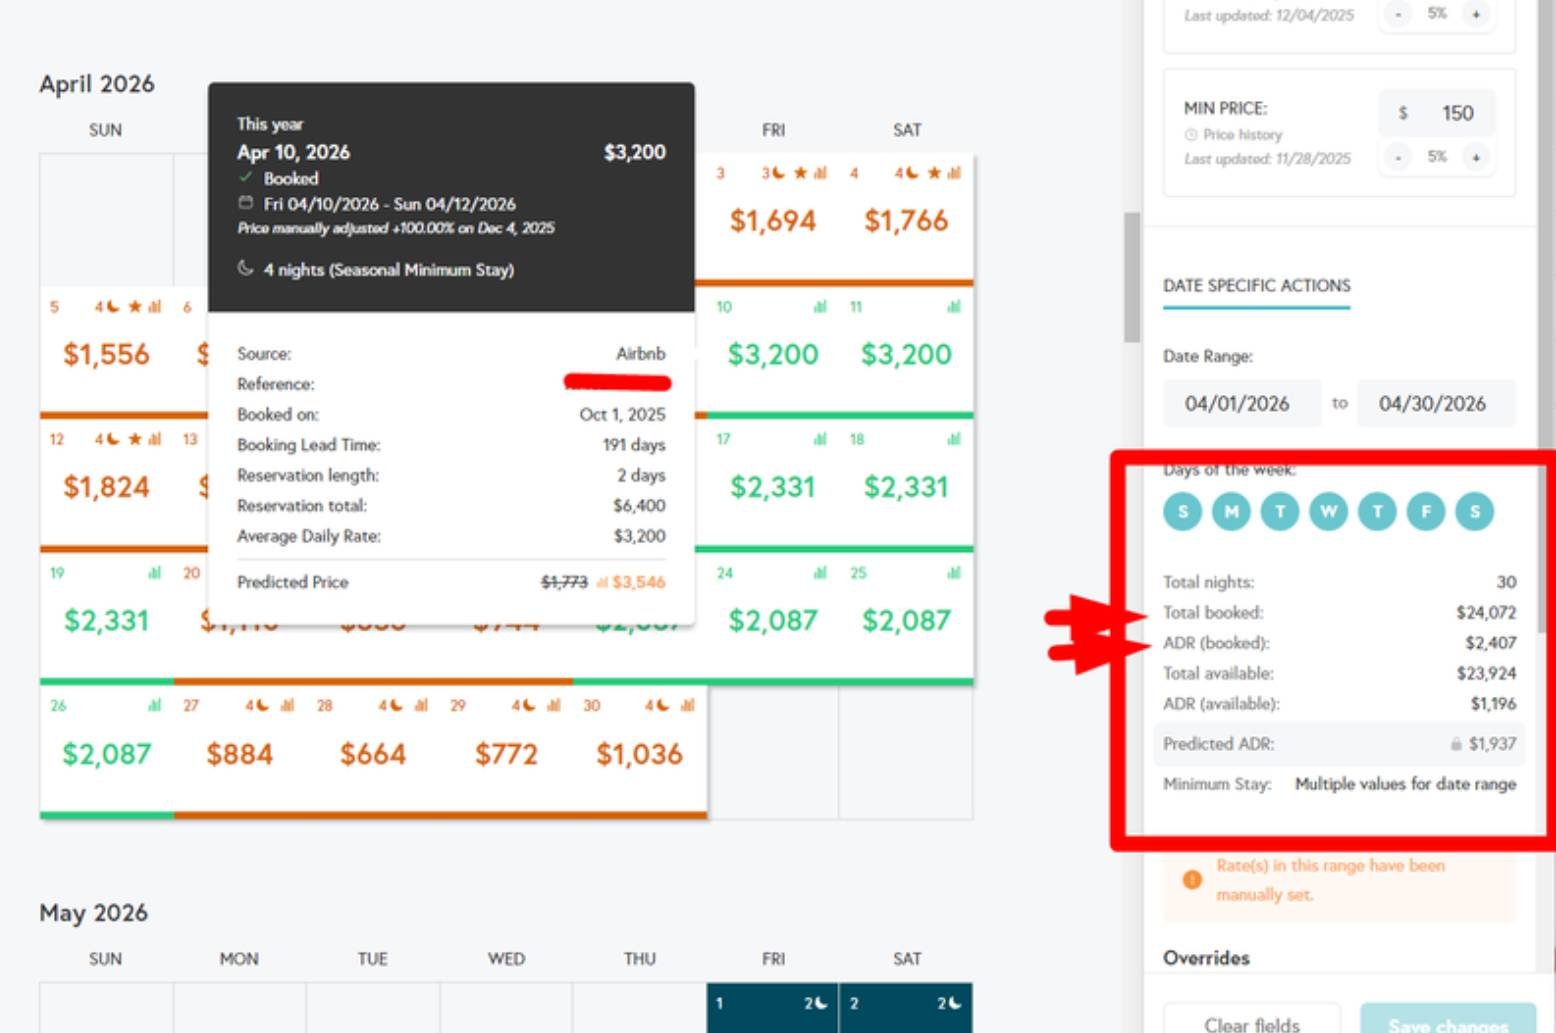1556x1033 pixels.
Task: Open the start date 04/01/2026 picker
Action: 1238,404
